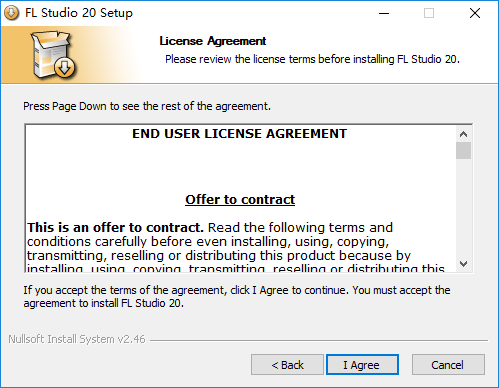499x388 pixels.
Task: Click empty scrollbar track below the thumb
Action: click(x=463, y=207)
